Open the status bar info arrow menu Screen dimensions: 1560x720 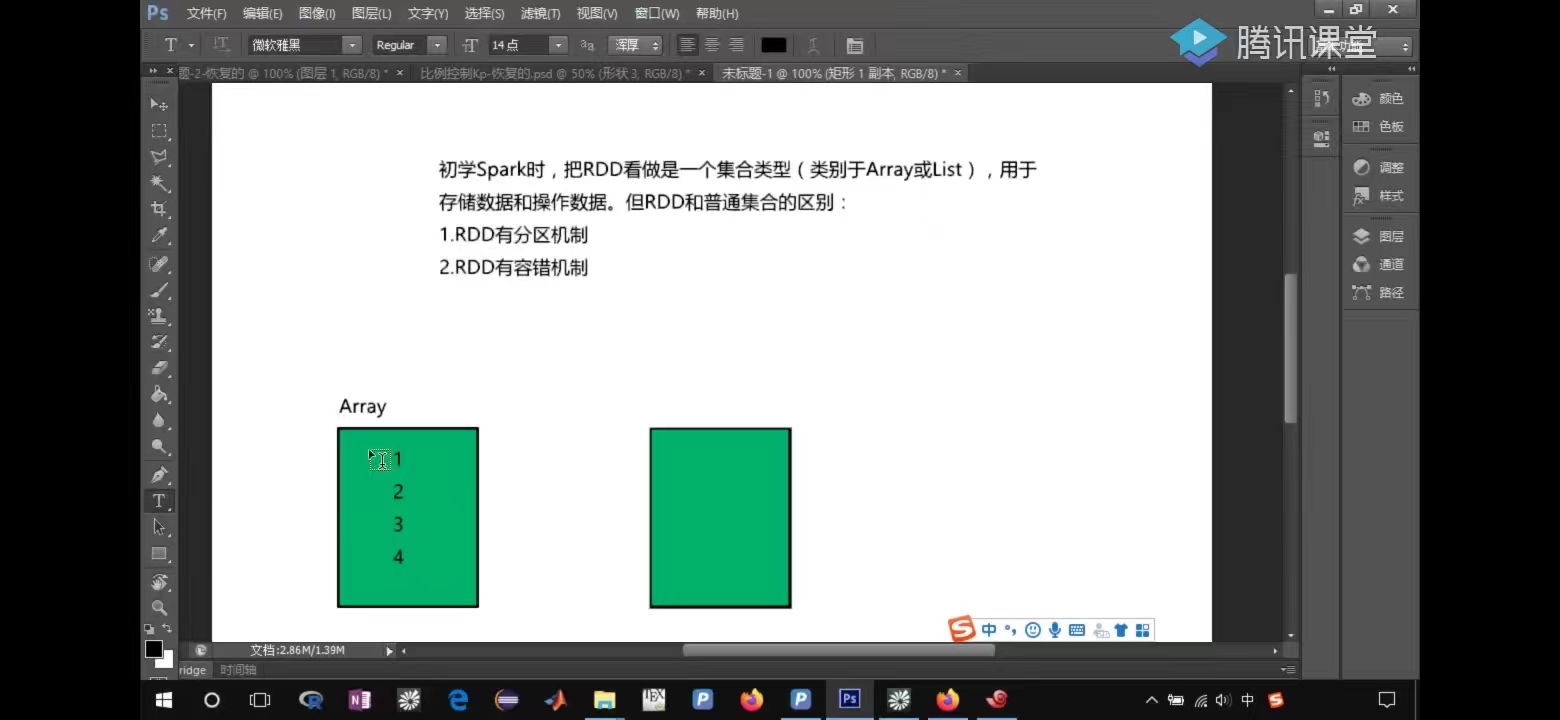click(390, 651)
